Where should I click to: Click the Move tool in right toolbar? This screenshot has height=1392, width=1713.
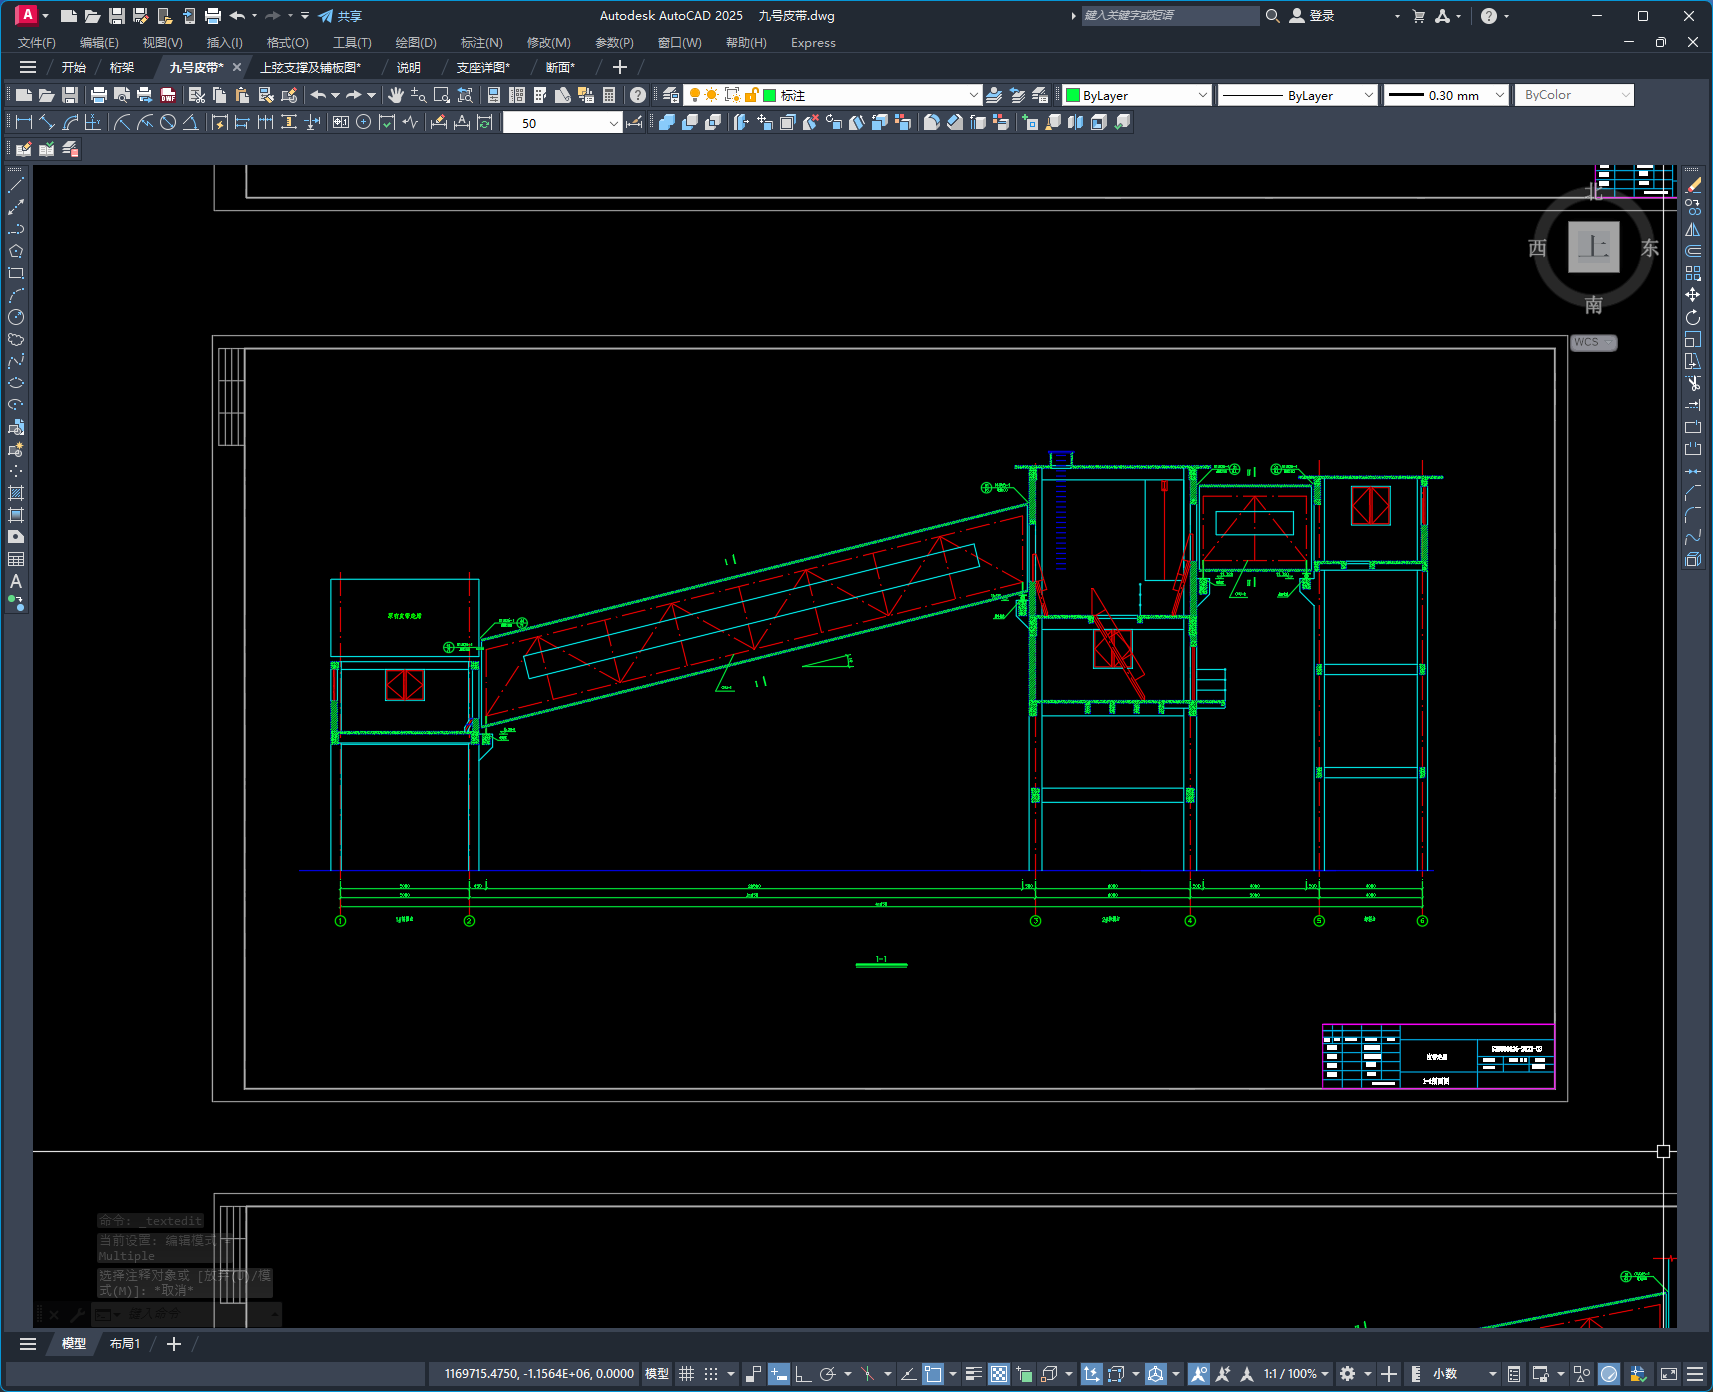click(x=1693, y=295)
